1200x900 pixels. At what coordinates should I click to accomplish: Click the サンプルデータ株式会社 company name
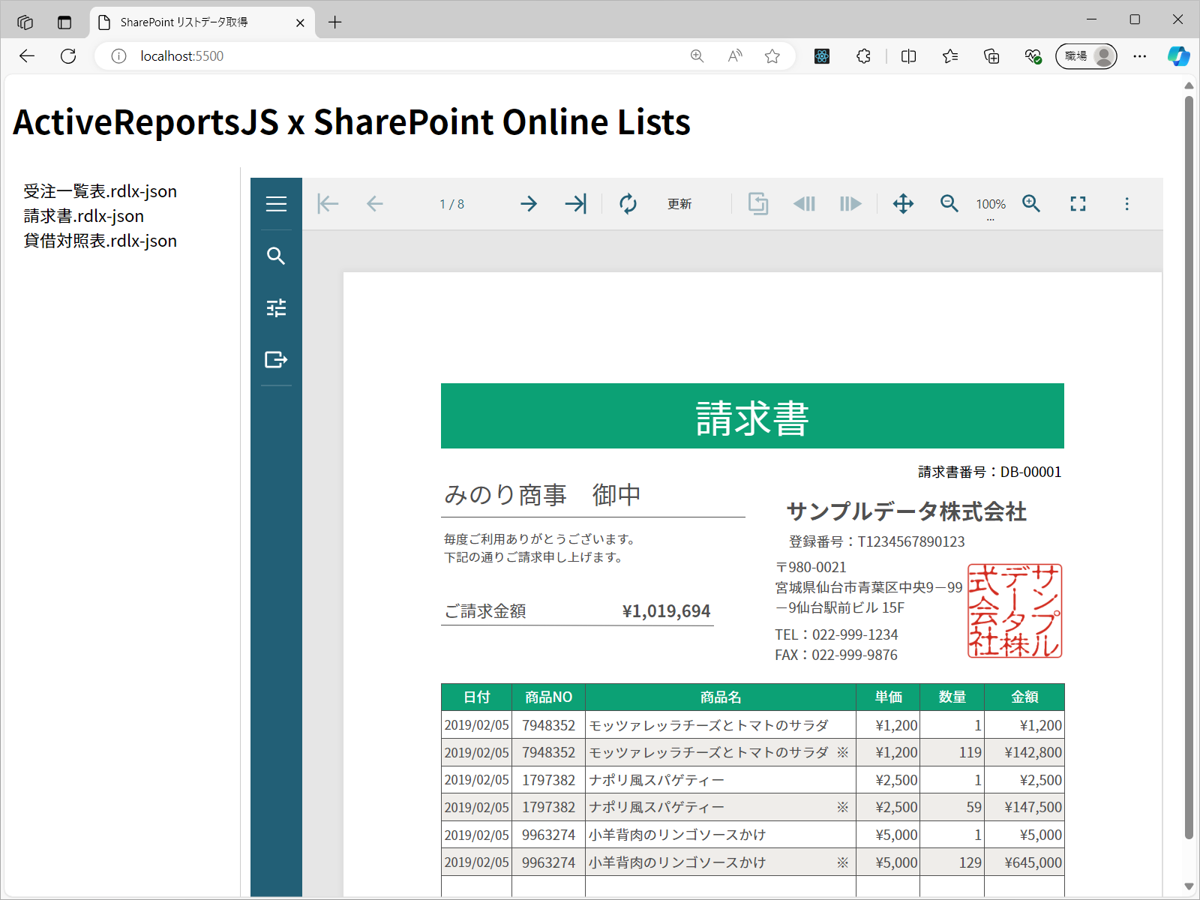pos(907,512)
